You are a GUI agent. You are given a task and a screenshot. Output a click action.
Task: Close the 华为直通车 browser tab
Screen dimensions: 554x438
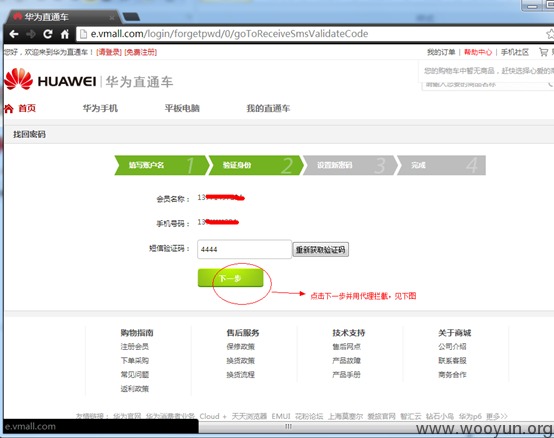pyautogui.click(x=112, y=17)
